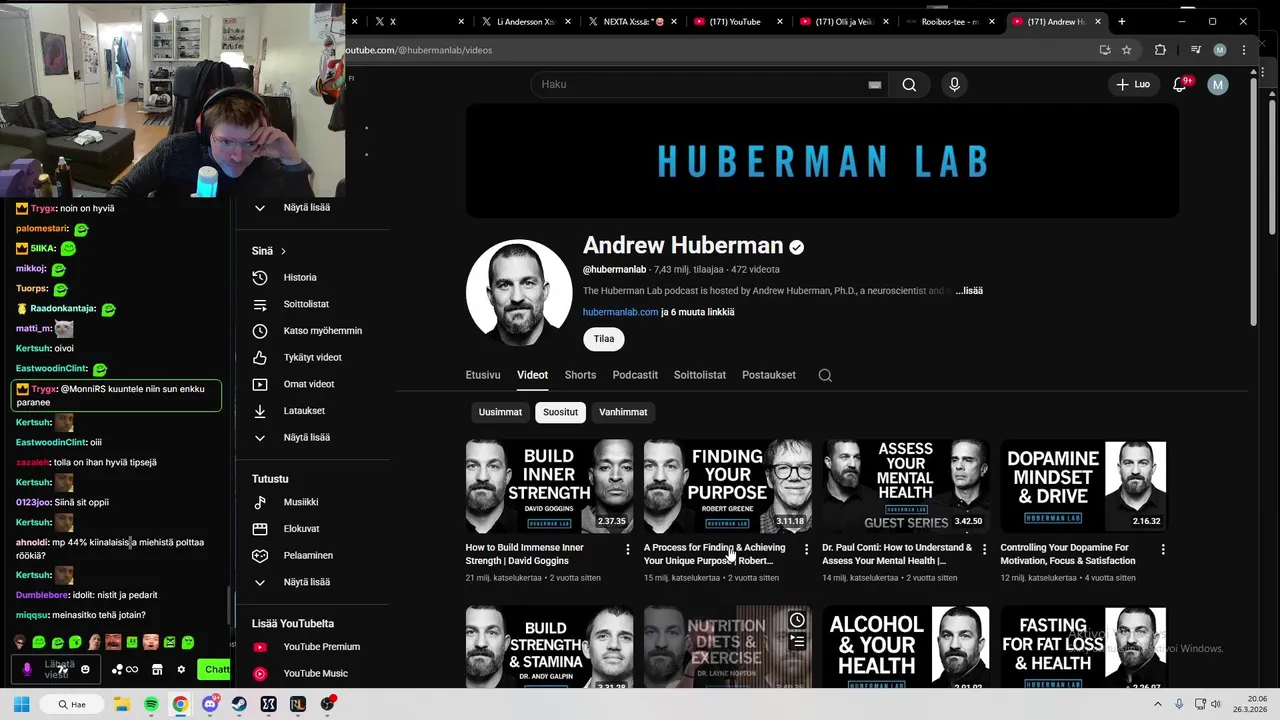
Task: Click the Luo create button
Action: coord(1133,85)
